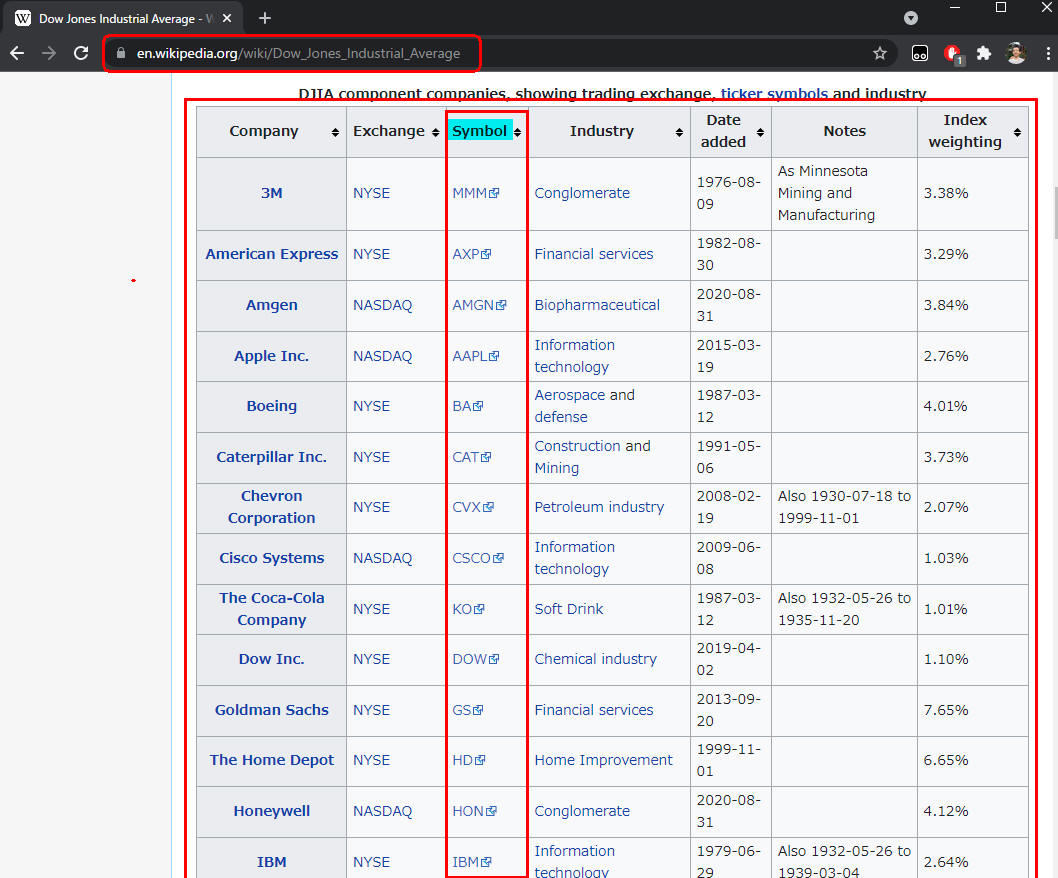This screenshot has width=1058, height=878.
Task: Go forward with the forward arrow
Action: click(x=49, y=53)
